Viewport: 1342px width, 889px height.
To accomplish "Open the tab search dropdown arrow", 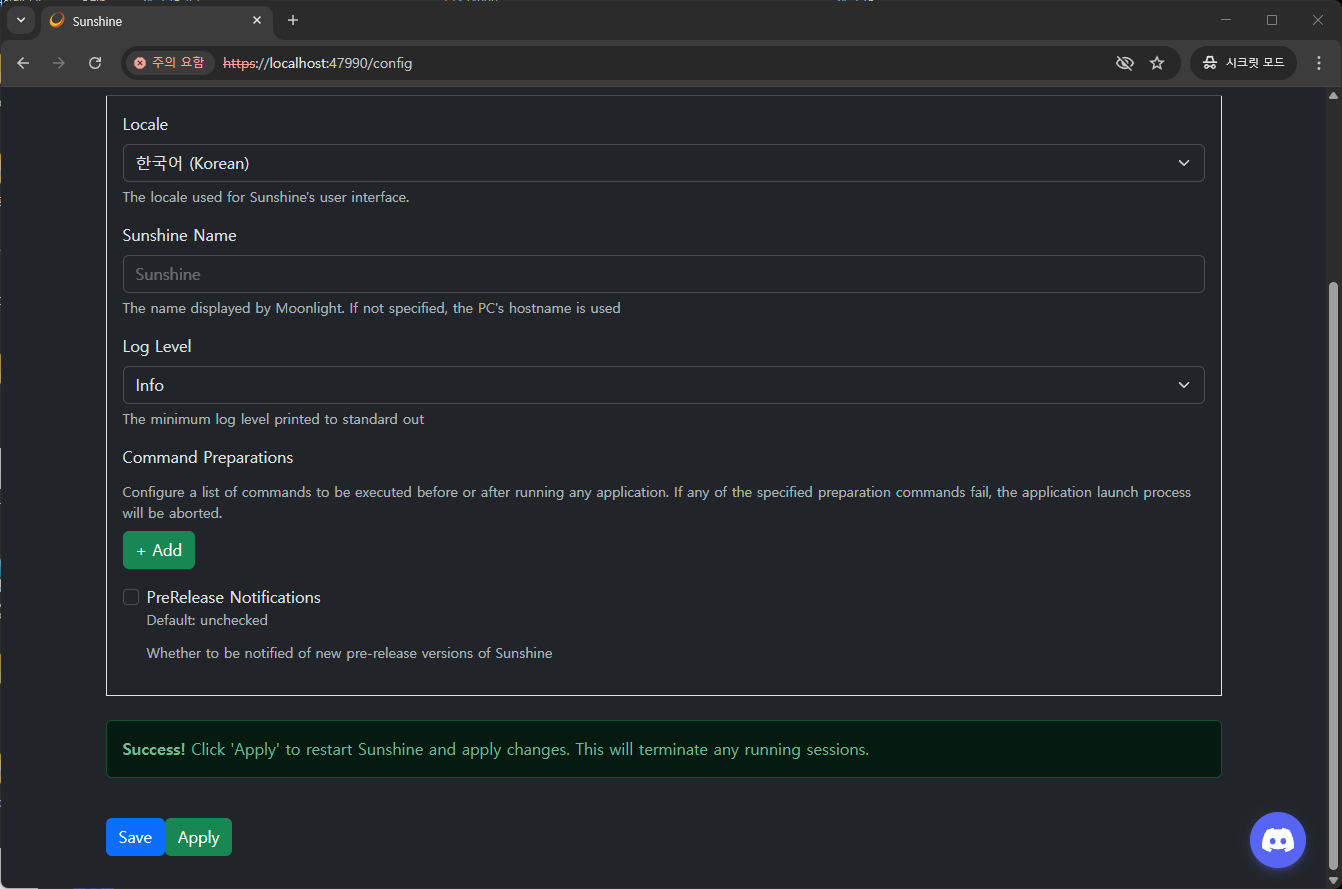I will 21,20.
